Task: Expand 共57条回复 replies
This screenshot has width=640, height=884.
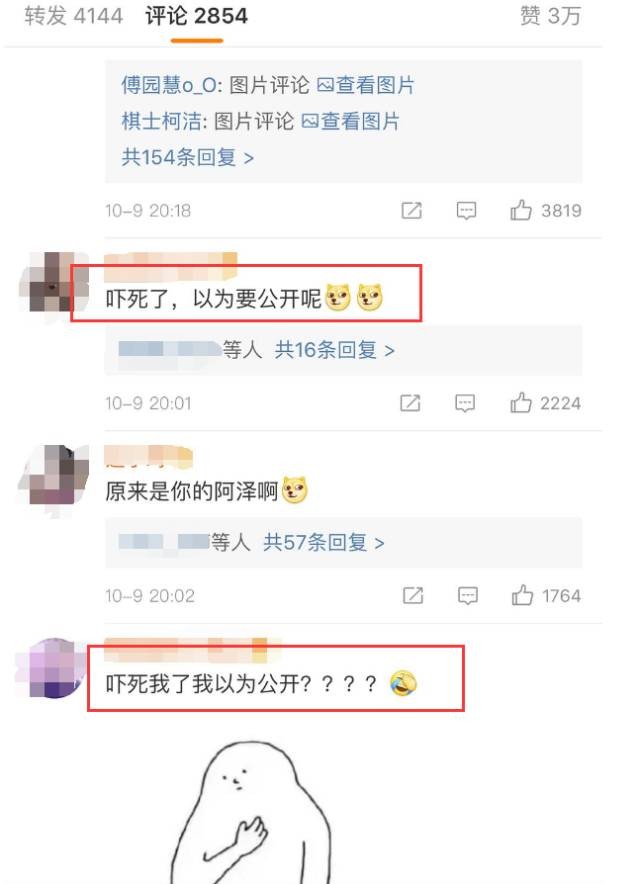Action: coord(324,543)
